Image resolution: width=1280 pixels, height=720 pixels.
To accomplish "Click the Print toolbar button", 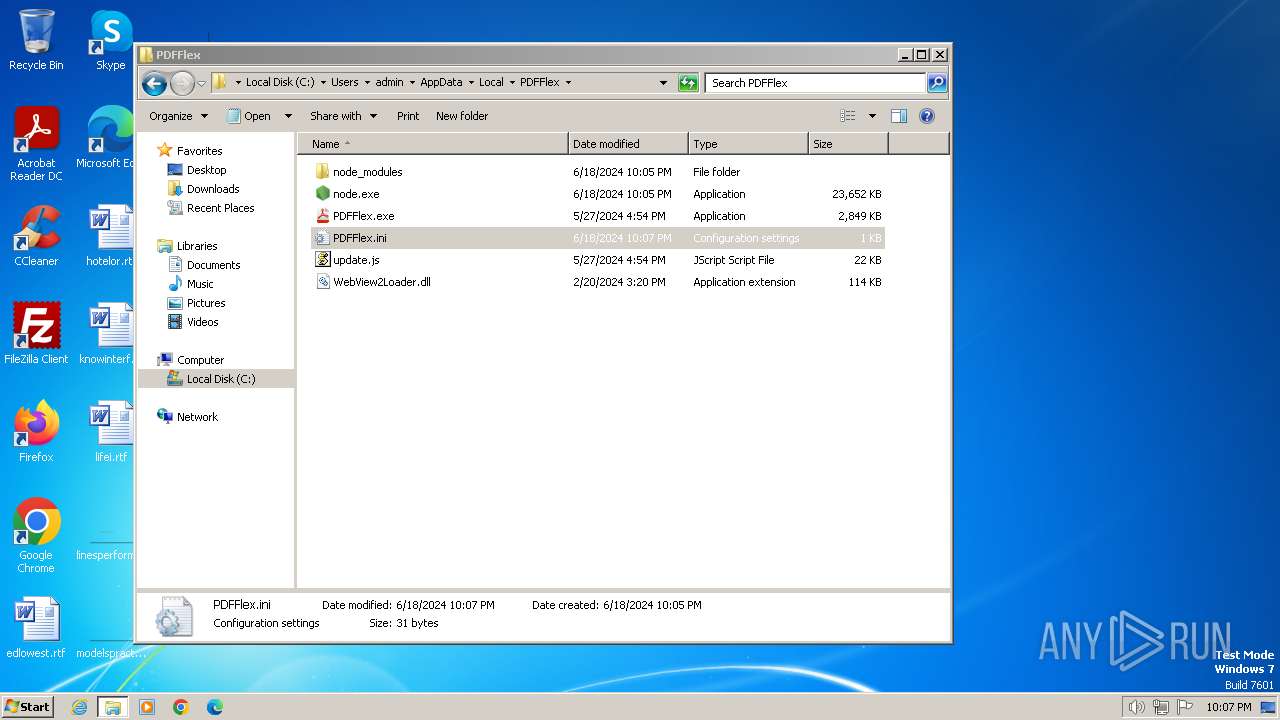I will 408,116.
